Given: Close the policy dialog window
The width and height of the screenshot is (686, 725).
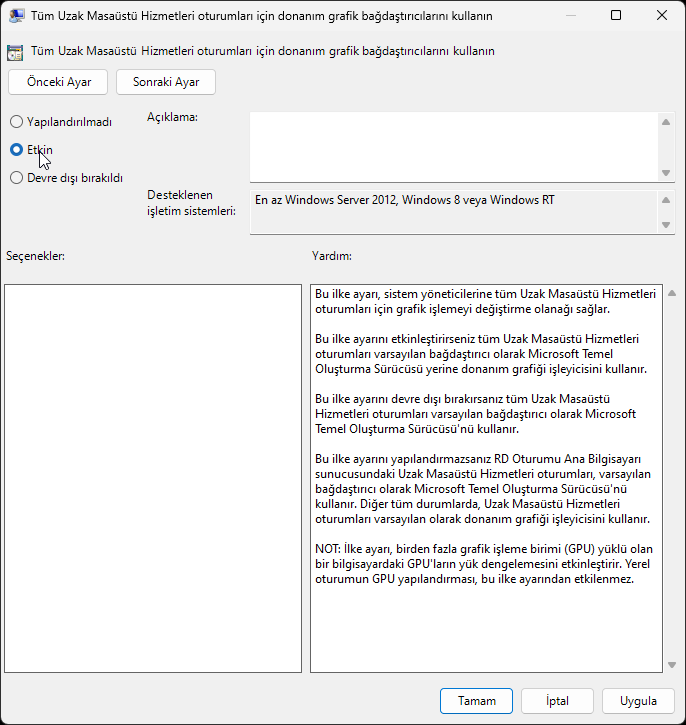Looking at the screenshot, I should (x=662, y=15).
